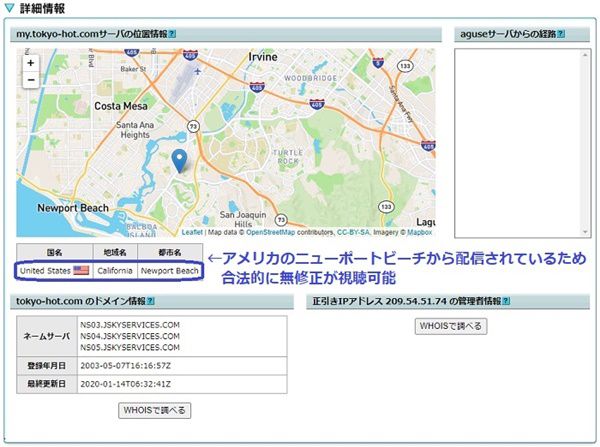The image size is (600, 447).
Task: Open the CC-BY-SA license link
Action: [353, 232]
